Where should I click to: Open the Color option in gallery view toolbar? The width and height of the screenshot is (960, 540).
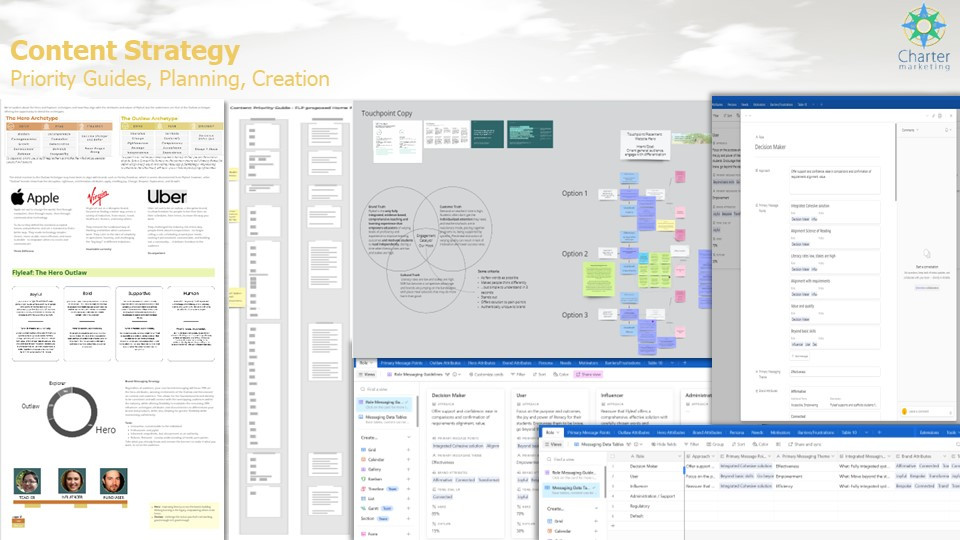pos(563,373)
